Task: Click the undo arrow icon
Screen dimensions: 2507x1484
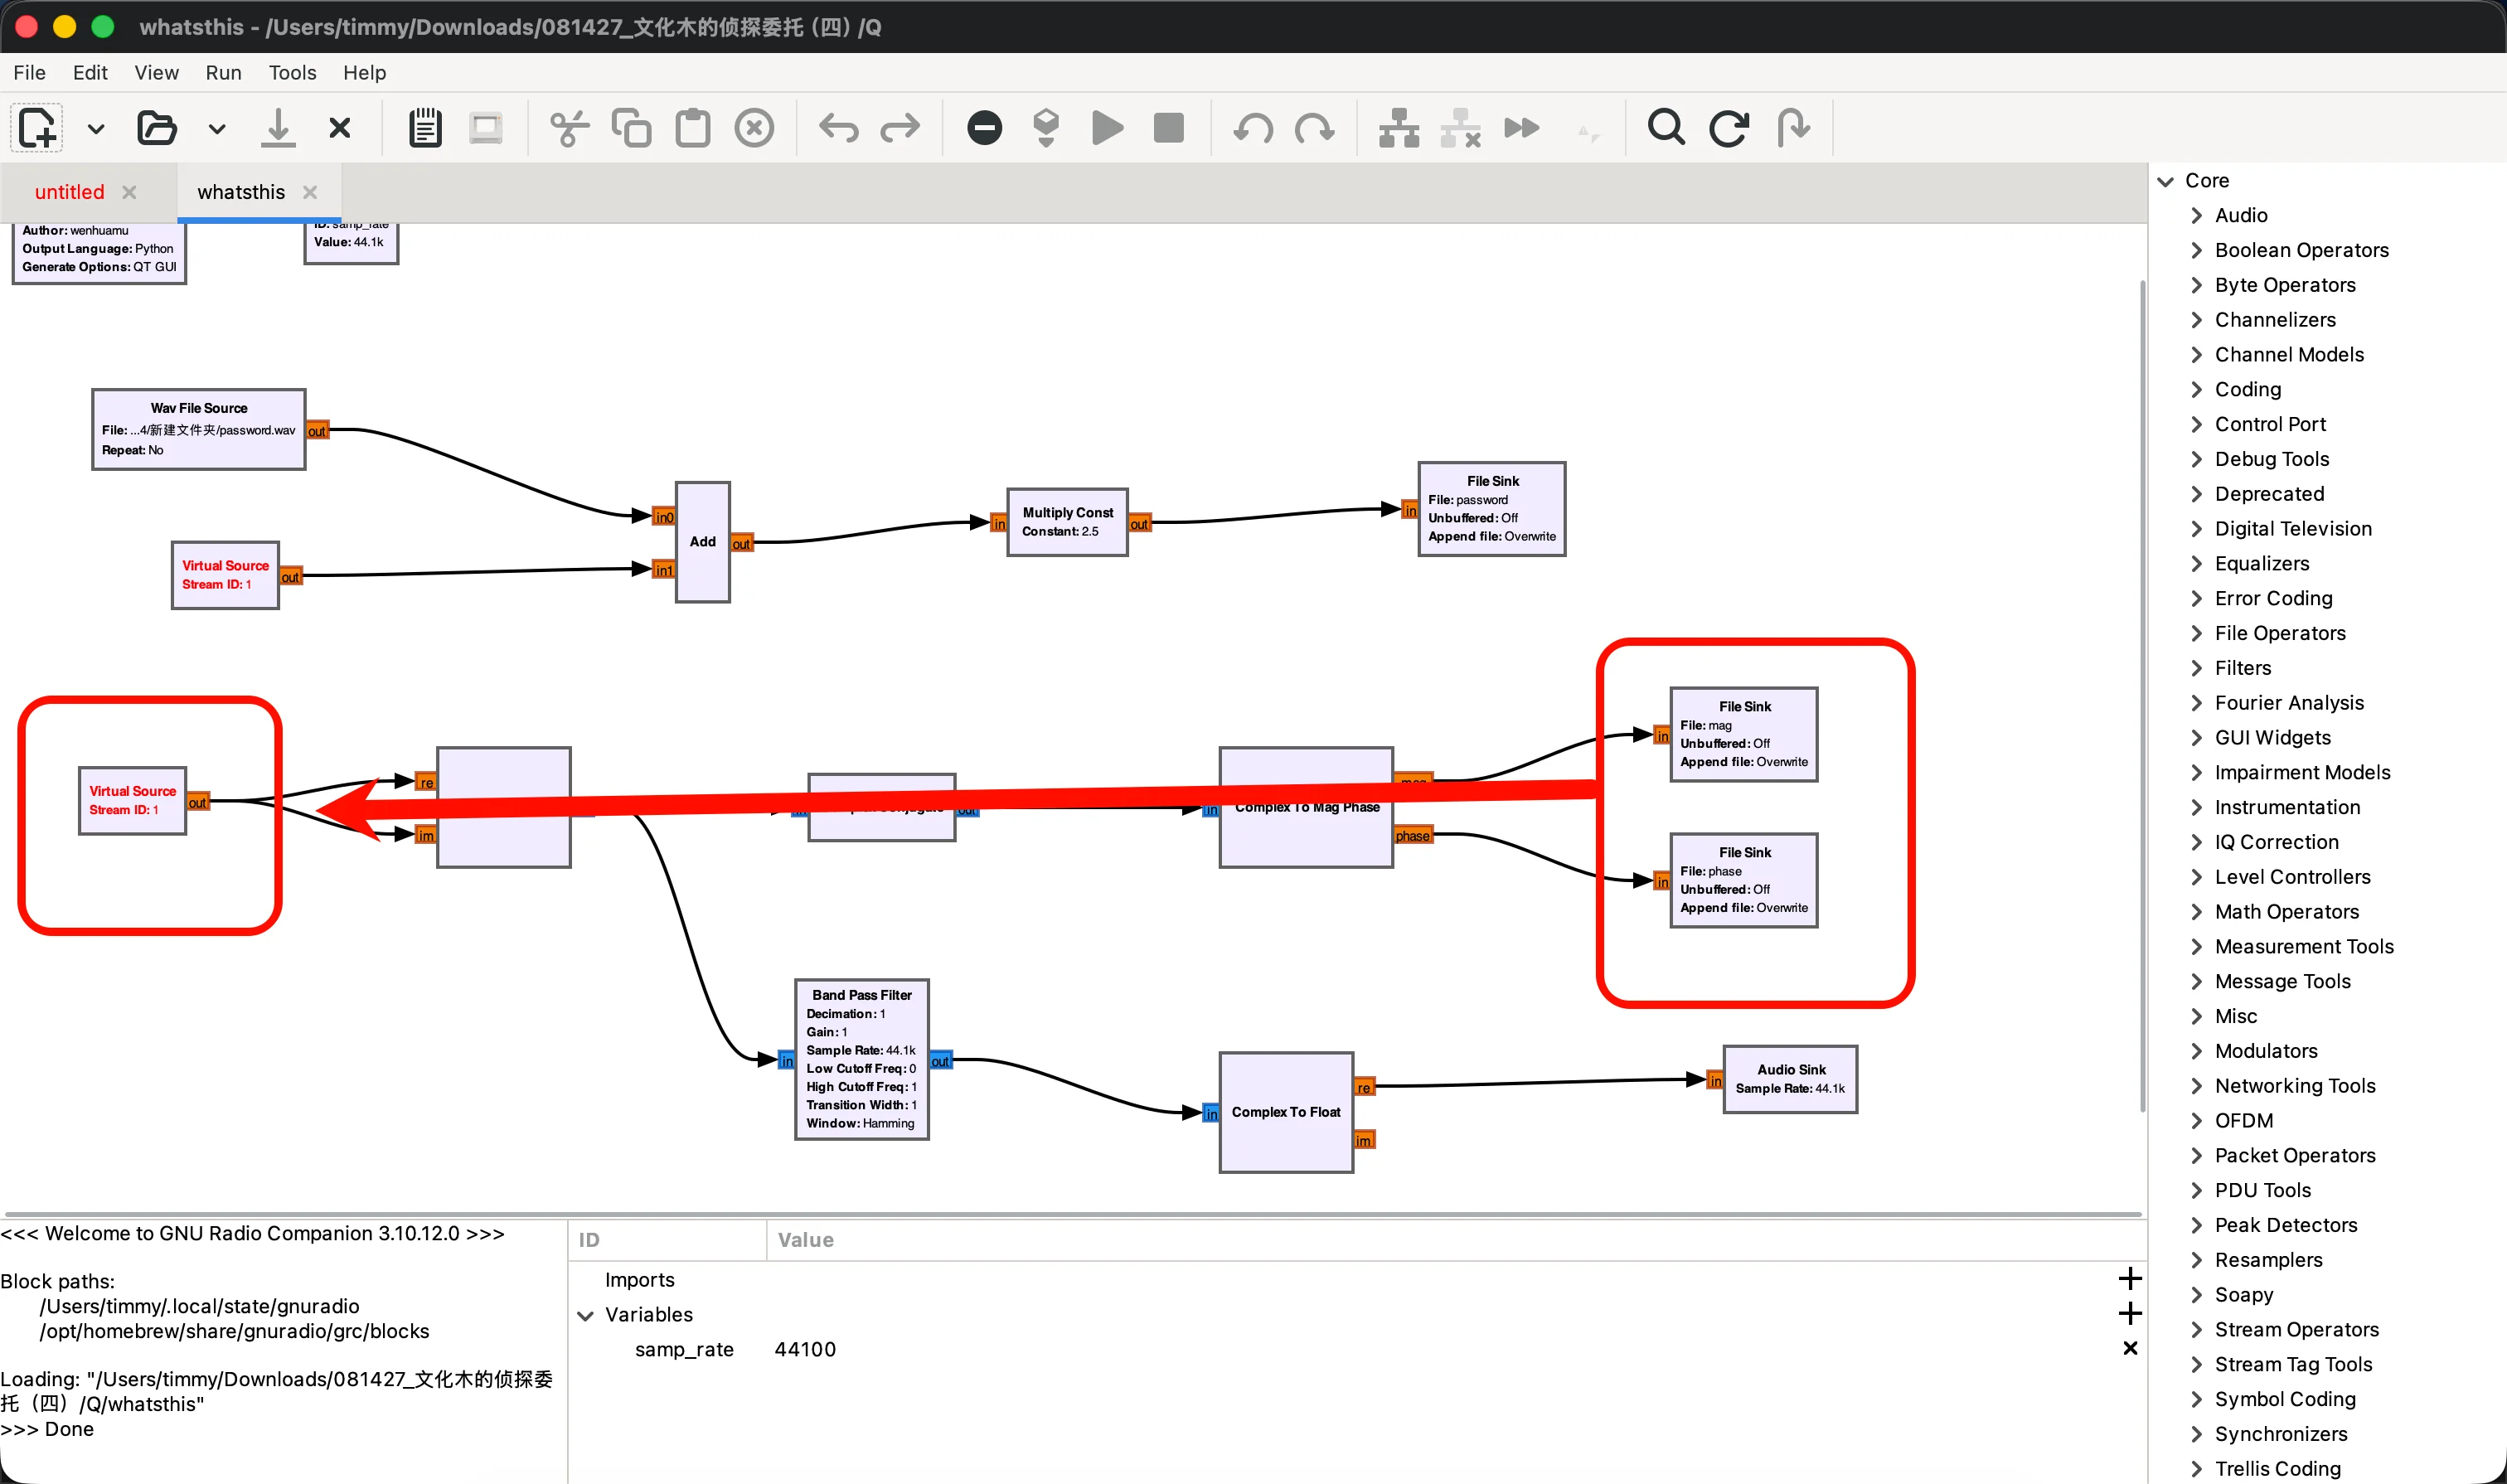Action: (838, 128)
